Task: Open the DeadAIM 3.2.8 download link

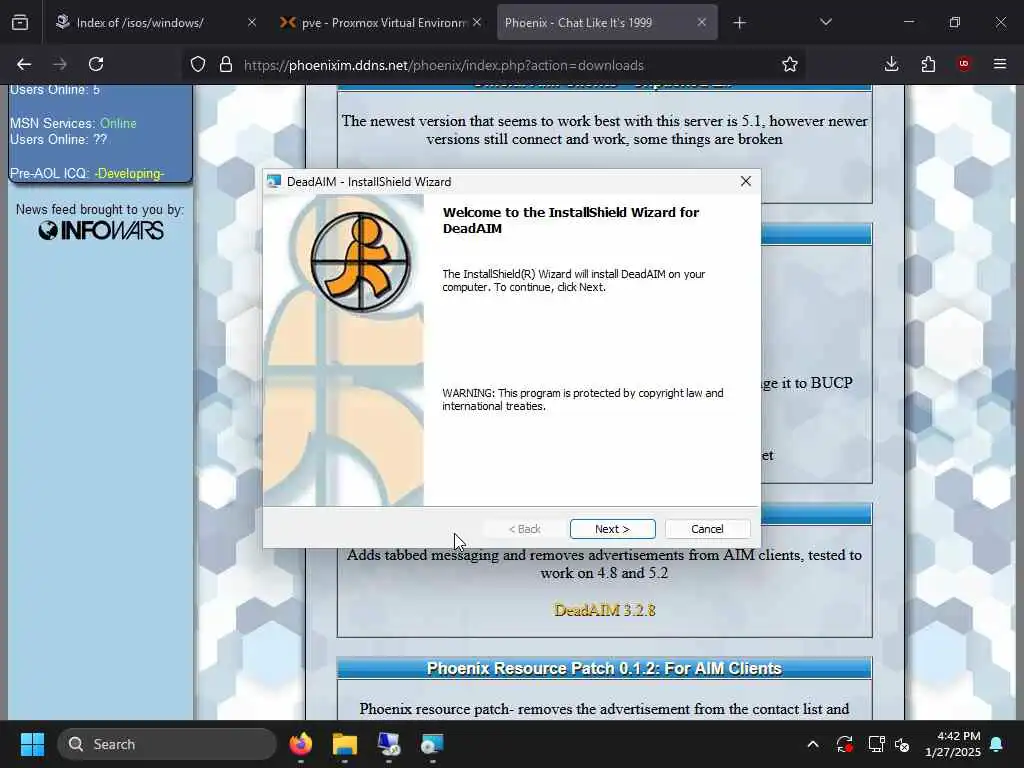Action: [x=605, y=610]
